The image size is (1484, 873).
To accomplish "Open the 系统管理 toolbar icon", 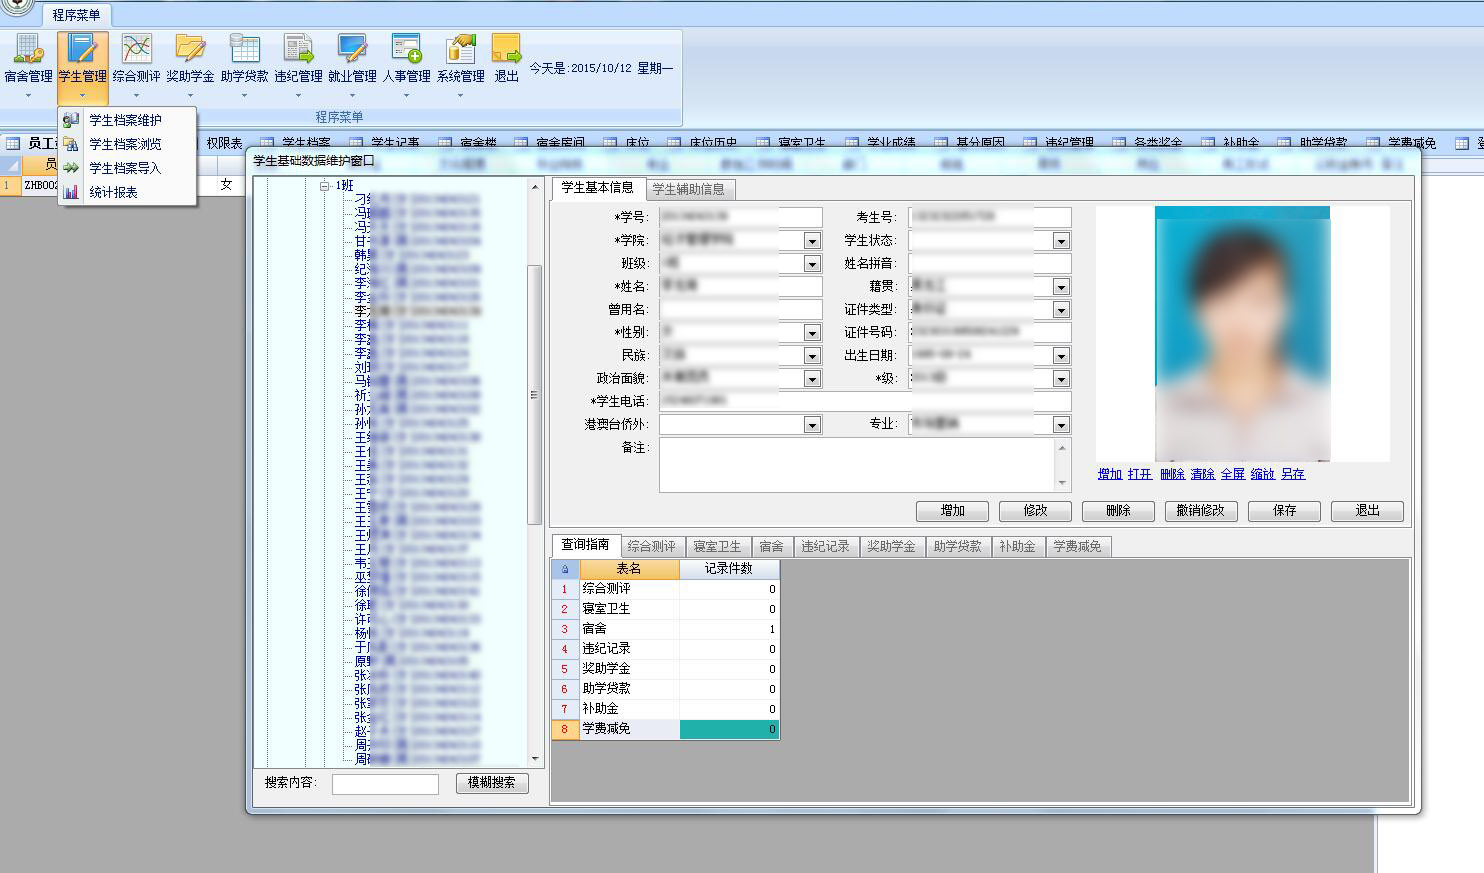I will pos(460,50).
